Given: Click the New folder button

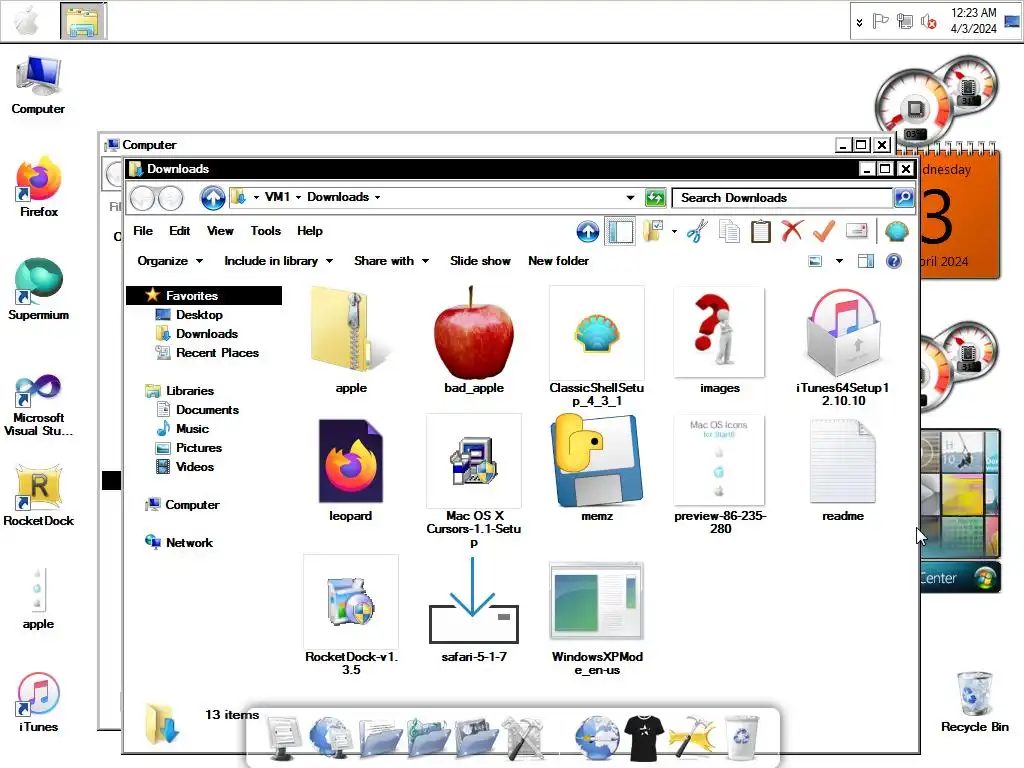Looking at the screenshot, I should tap(558, 261).
